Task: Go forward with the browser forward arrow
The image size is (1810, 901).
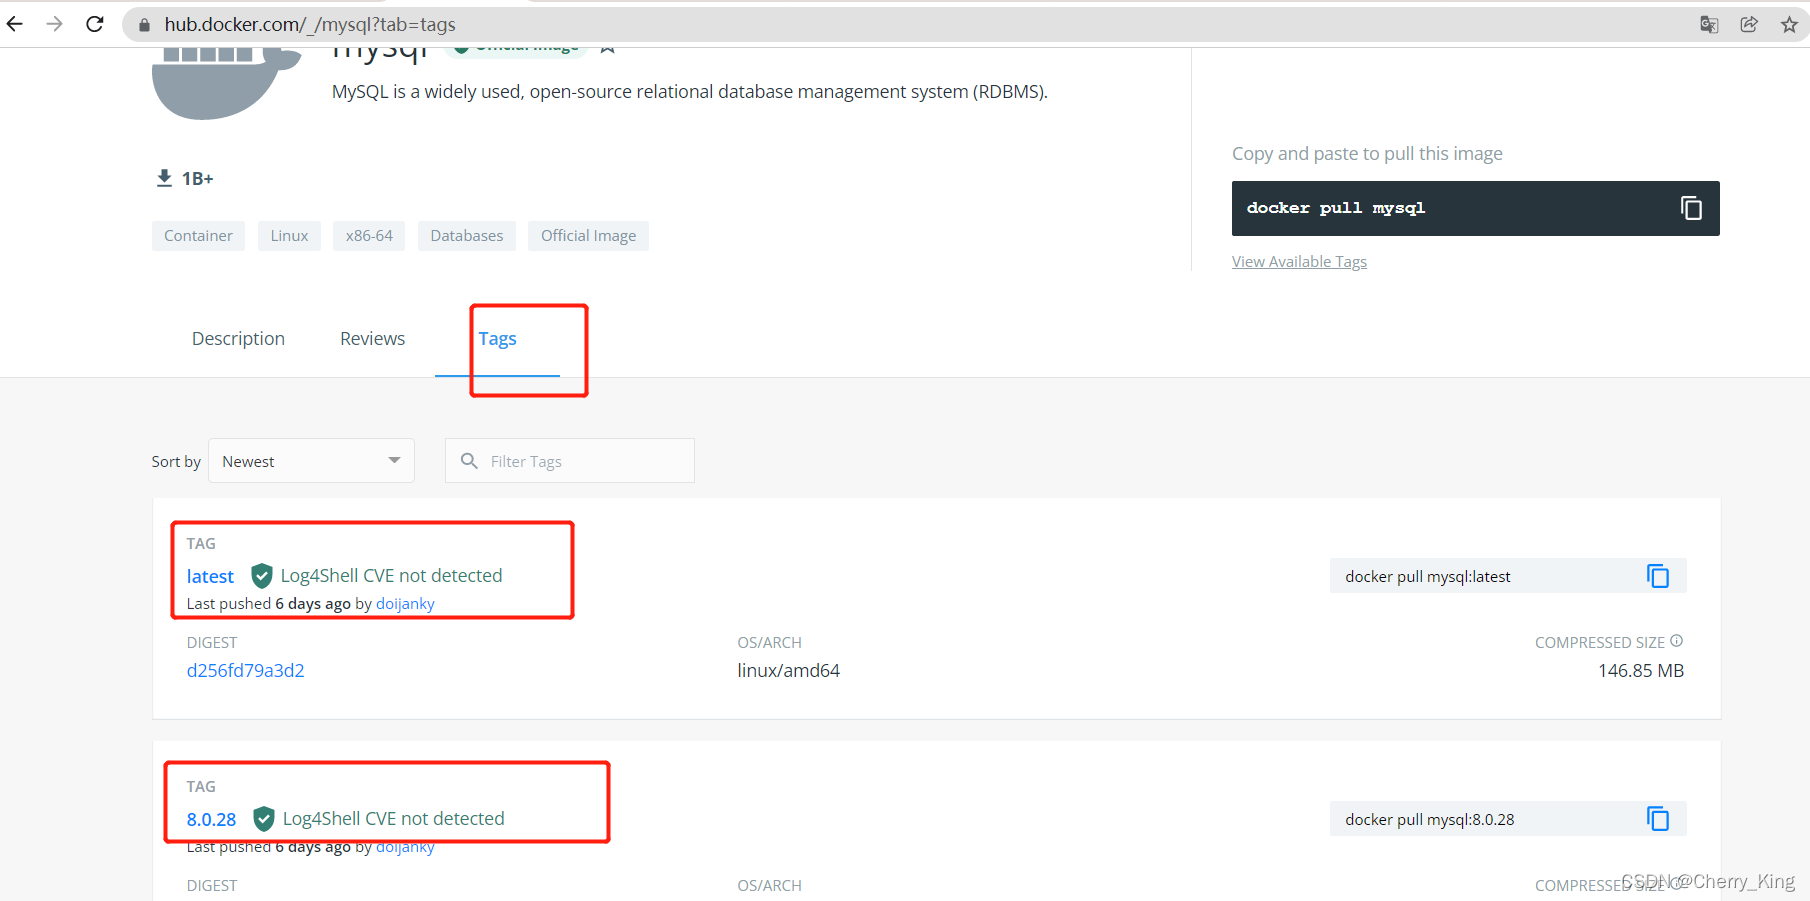Action: coord(54,24)
